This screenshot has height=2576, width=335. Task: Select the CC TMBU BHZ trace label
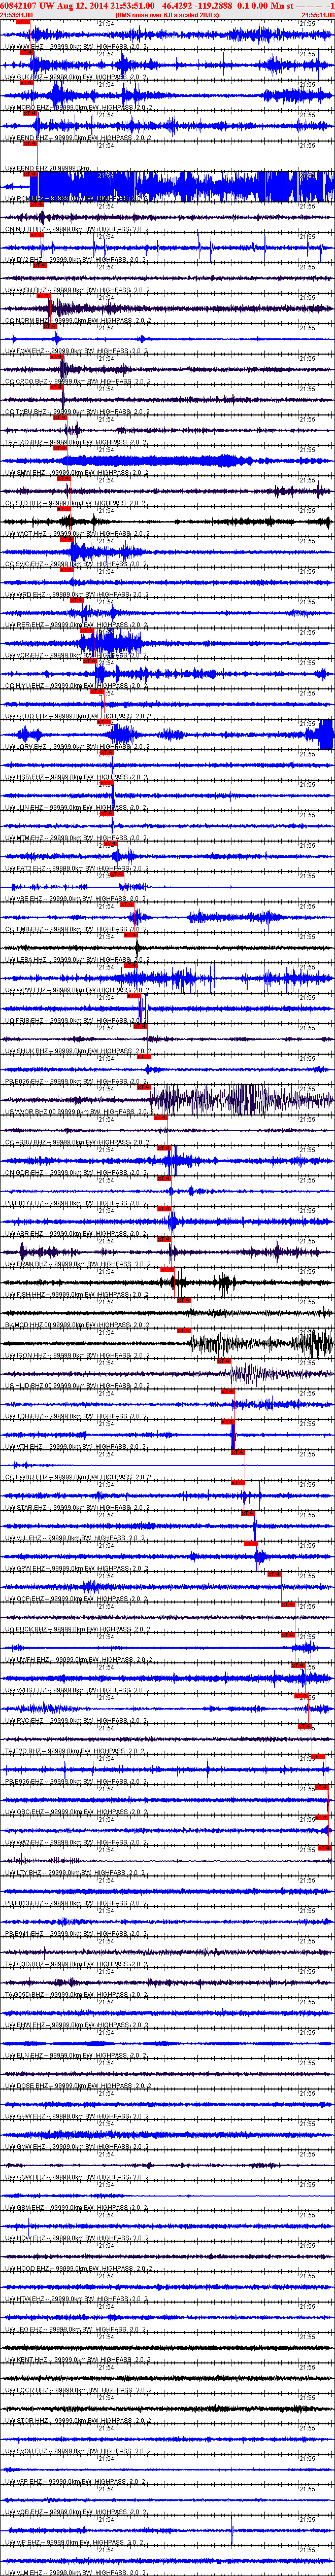coord(78,412)
